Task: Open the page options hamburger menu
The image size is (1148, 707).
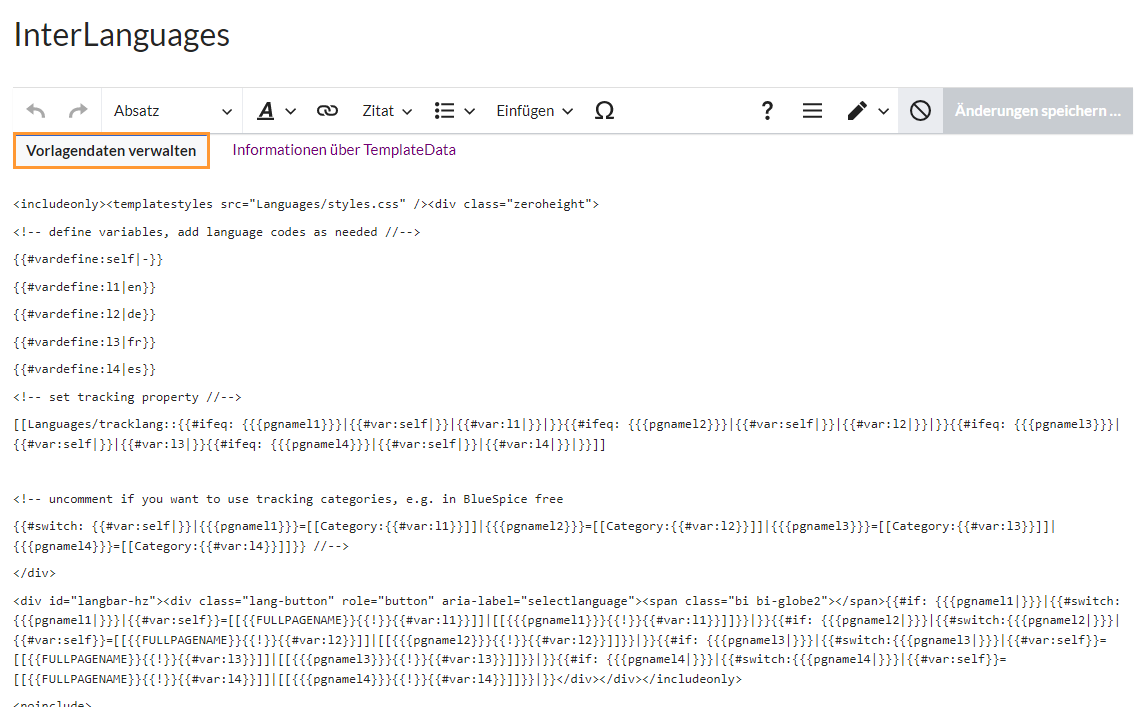Action: (x=812, y=111)
